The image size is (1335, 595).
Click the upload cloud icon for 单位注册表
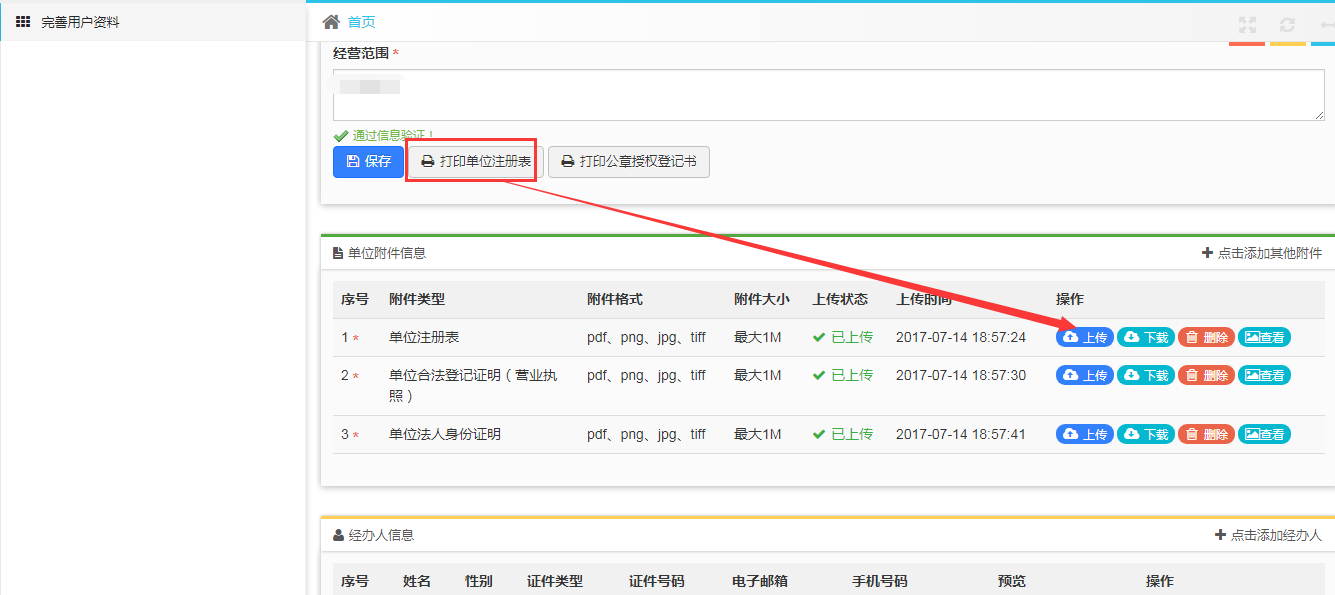pyautogui.click(x=1069, y=337)
